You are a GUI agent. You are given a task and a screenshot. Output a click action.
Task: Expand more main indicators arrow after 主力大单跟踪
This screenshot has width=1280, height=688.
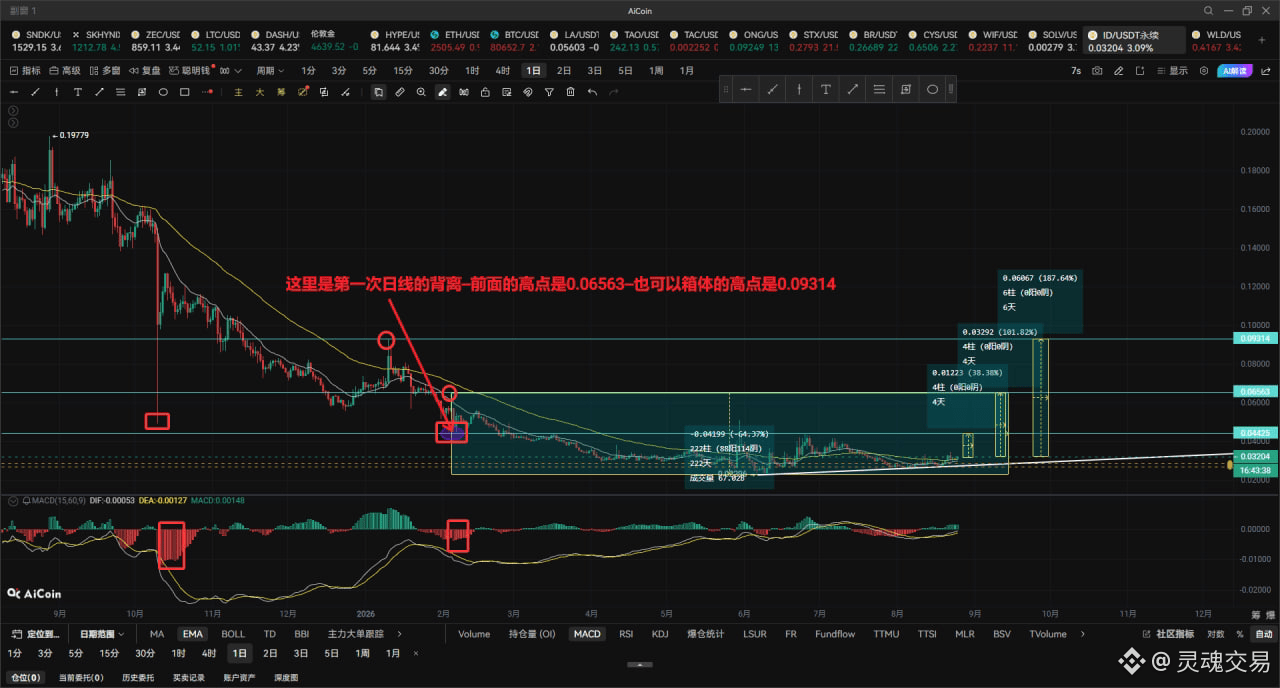[399, 634]
